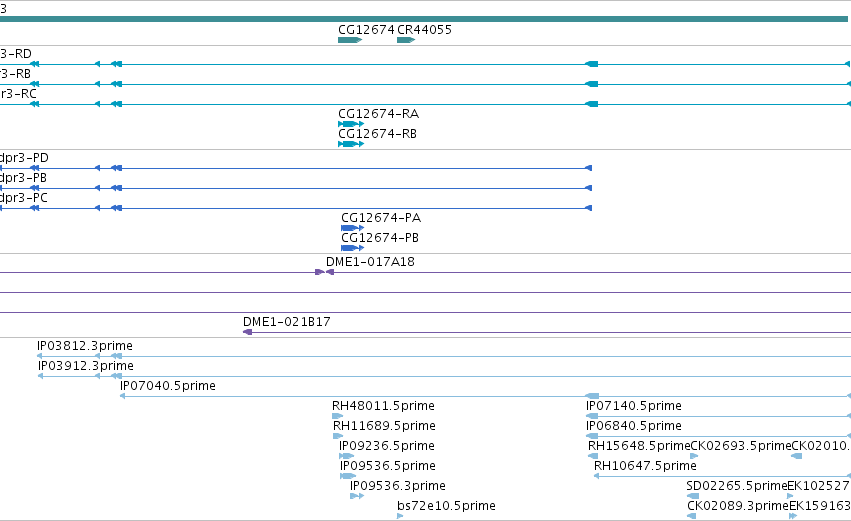Click the RH10647.5prime feature label

(645, 466)
